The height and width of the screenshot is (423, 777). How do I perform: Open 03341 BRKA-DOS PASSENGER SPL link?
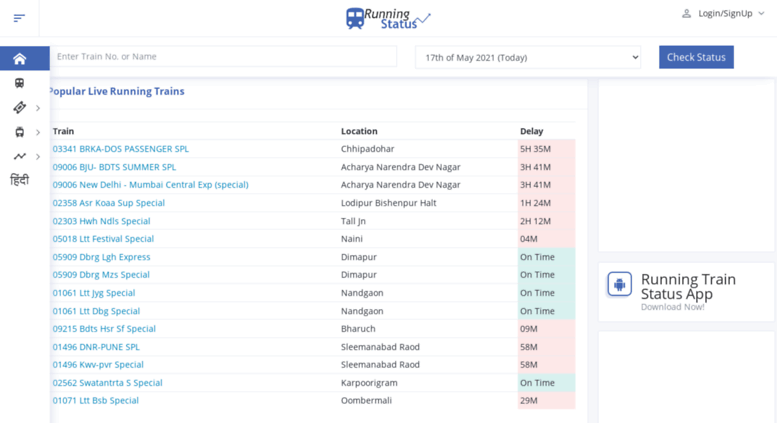(120, 149)
